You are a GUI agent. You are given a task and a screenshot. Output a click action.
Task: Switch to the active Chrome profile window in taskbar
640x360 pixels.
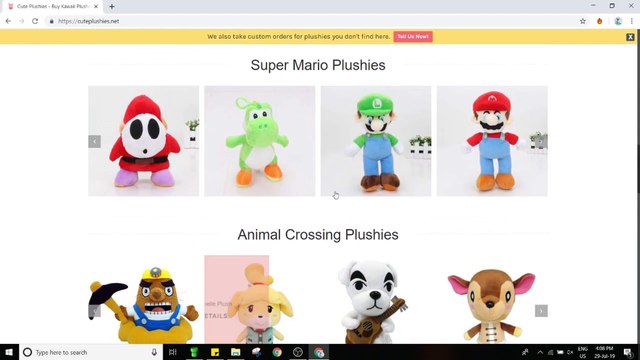click(x=319, y=352)
